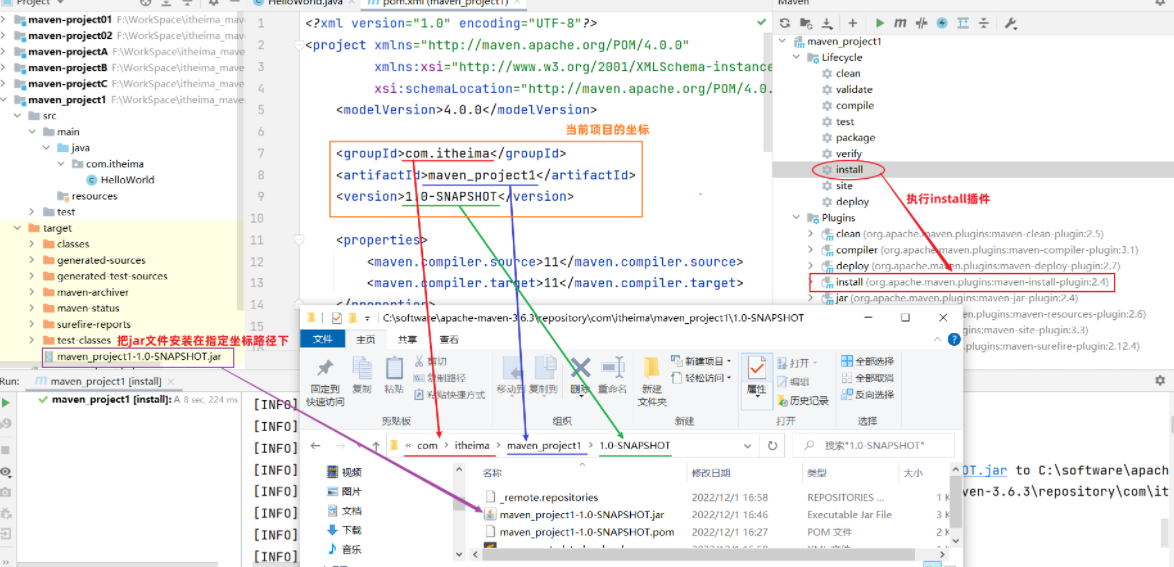Viewport: 1174px width, 567px height.
Task: Collapse maven_project1 root in Maven panel
Action: [782, 41]
